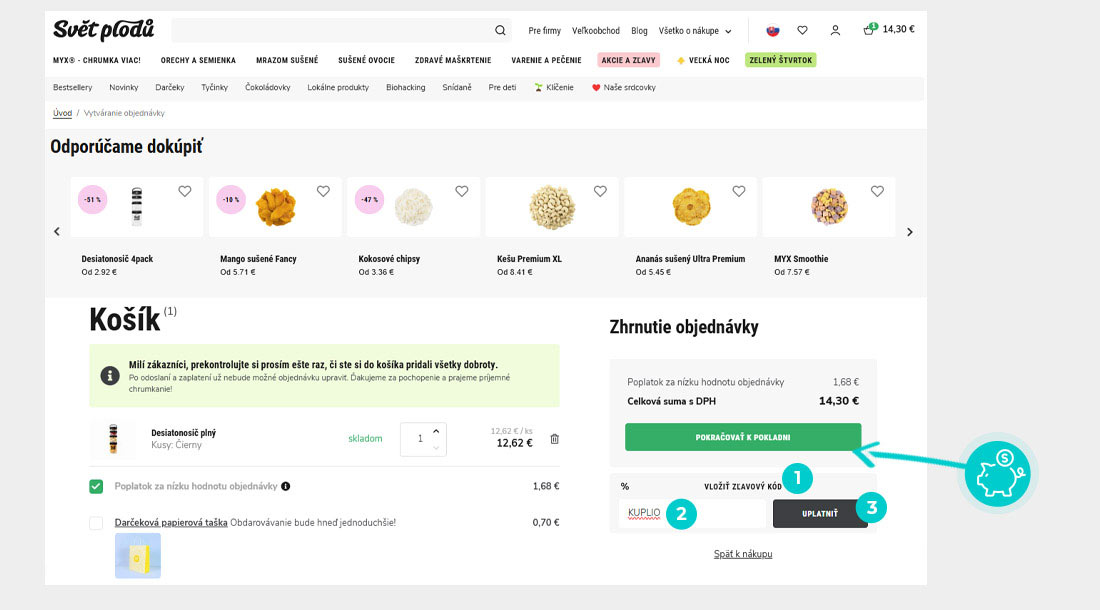Open the user account icon

coord(835,30)
